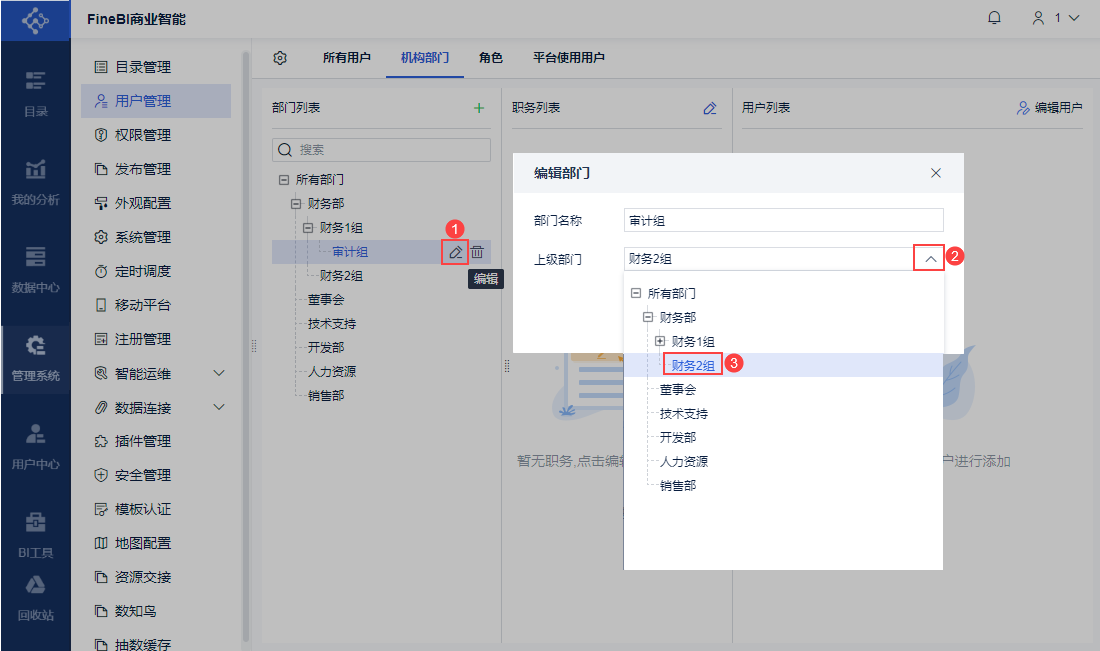Click the left menu vertical scrollbar
This screenshot has width=1100, height=651.
pos(246,347)
